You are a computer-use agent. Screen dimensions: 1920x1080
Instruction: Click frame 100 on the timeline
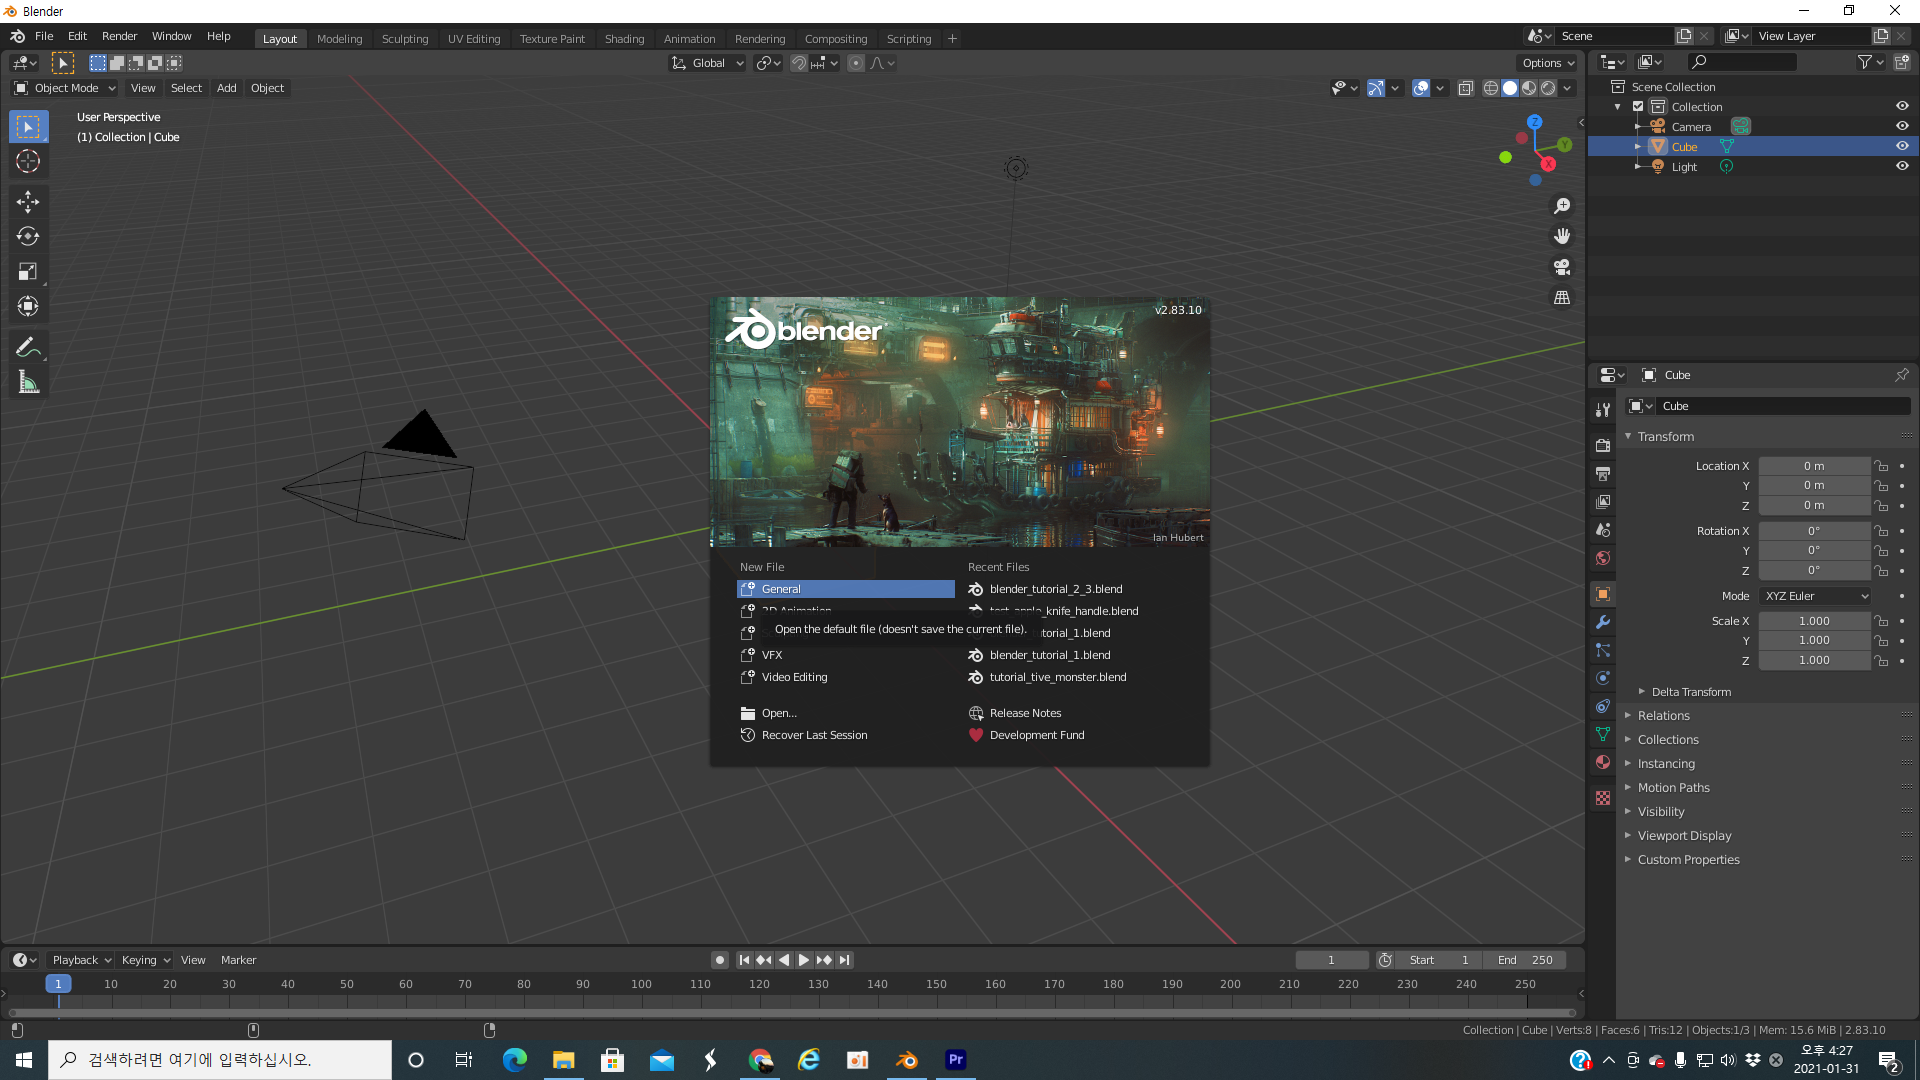click(641, 985)
